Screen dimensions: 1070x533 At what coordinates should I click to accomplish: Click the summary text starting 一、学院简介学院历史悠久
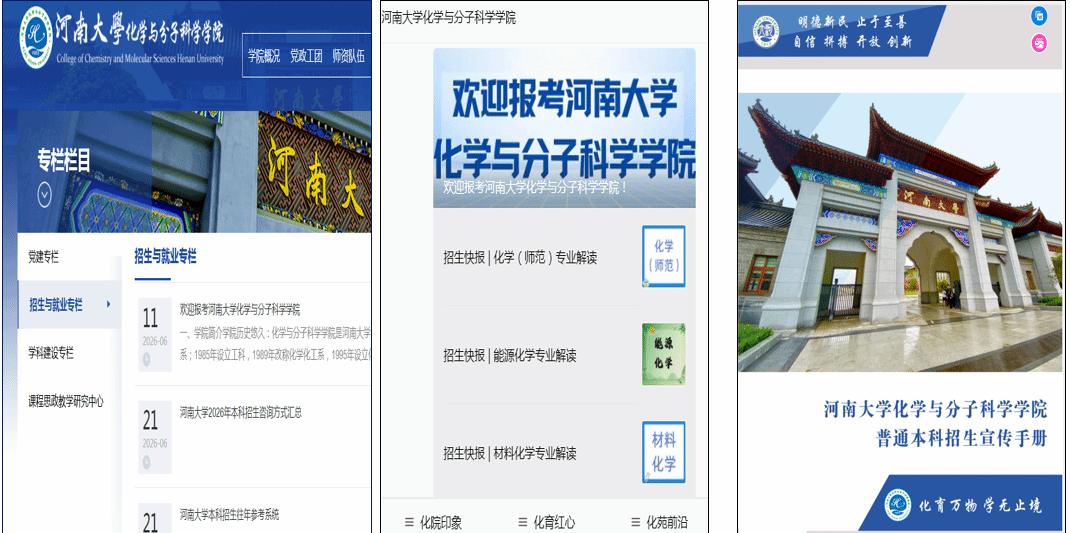coord(275,334)
